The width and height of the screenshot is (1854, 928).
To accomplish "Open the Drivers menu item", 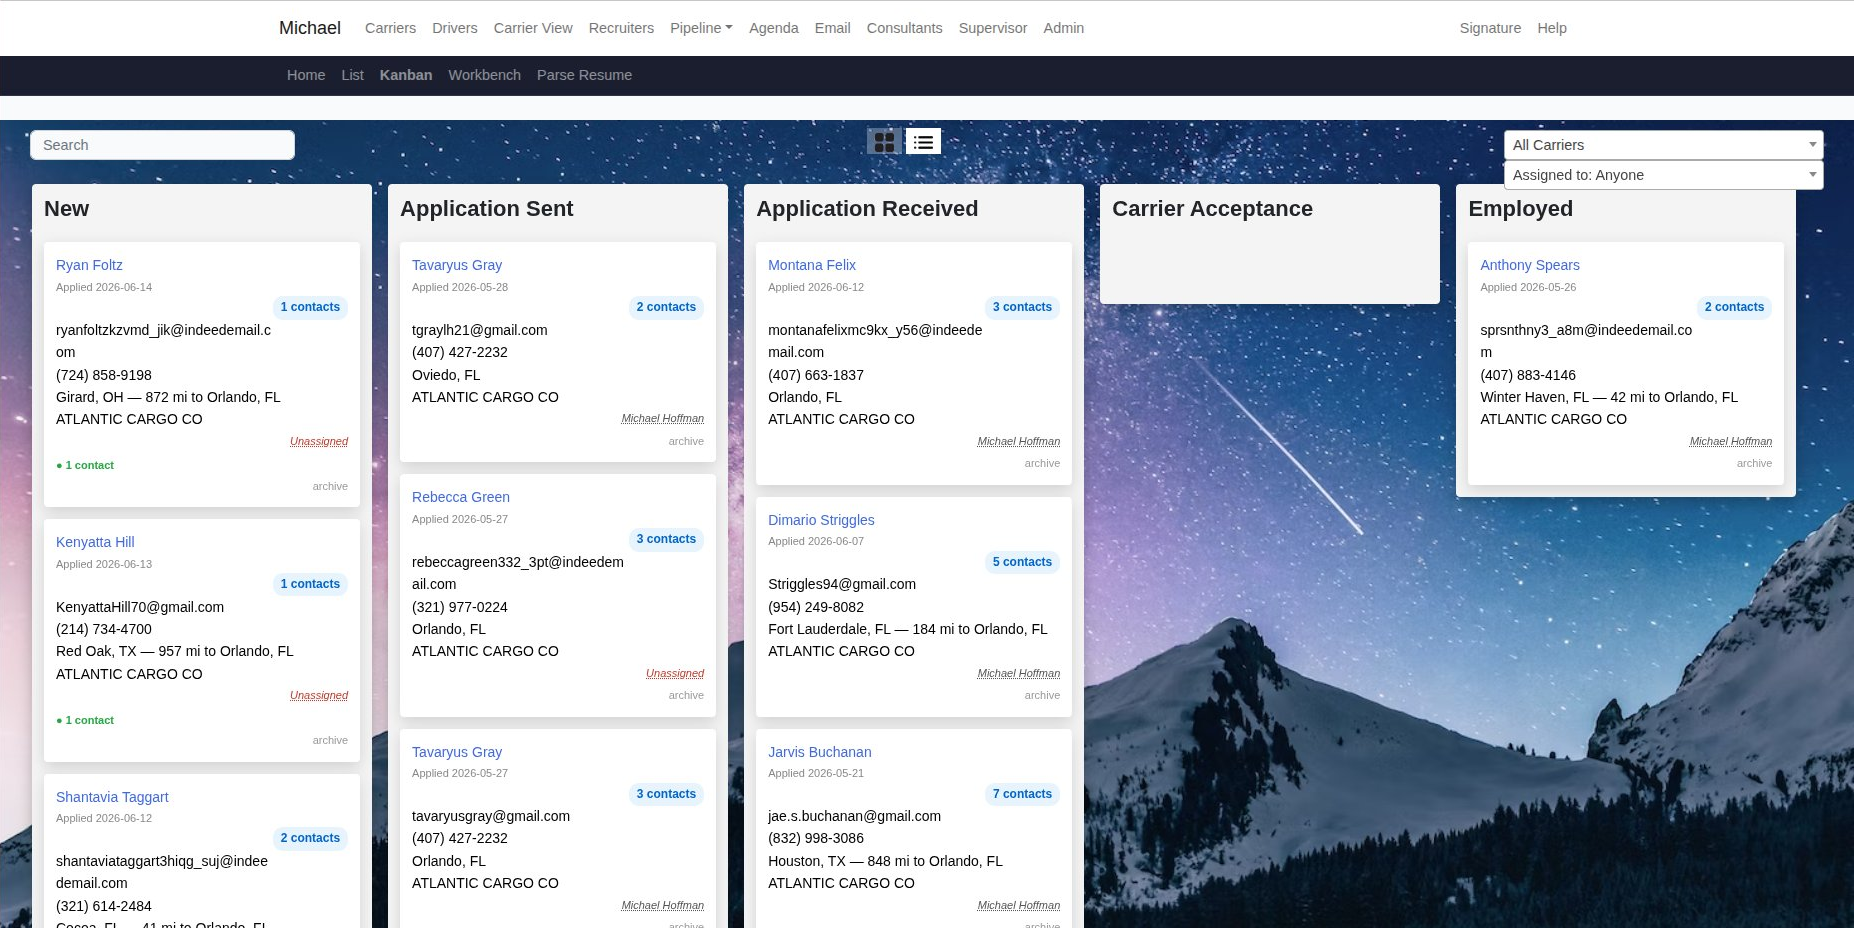I will click(454, 28).
